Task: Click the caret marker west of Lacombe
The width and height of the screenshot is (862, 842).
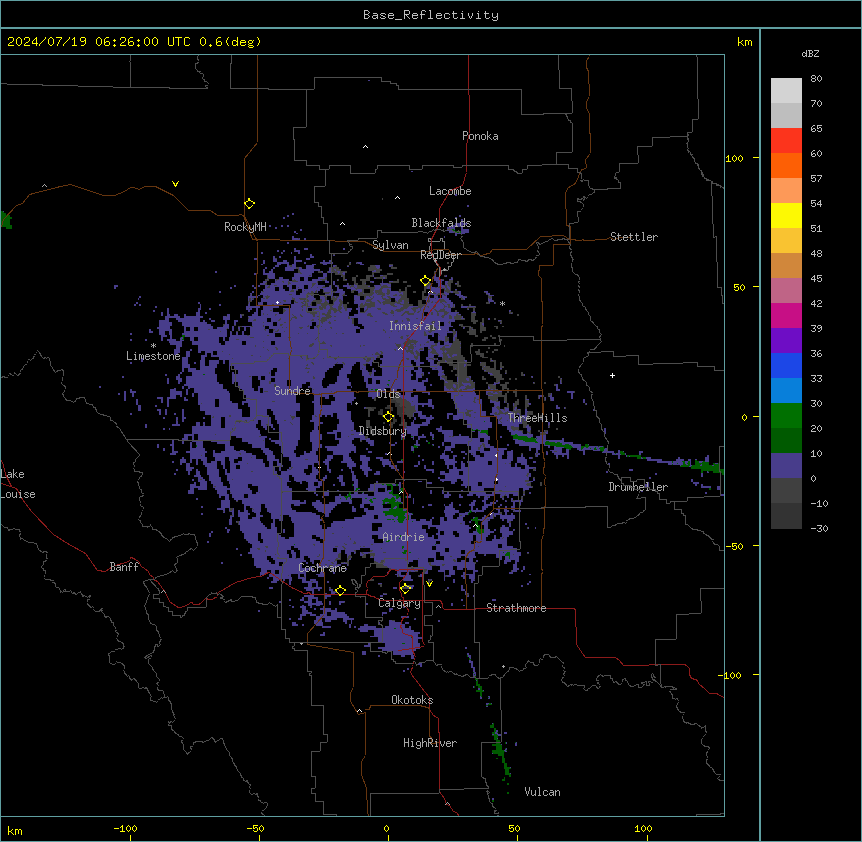Action: [397, 198]
